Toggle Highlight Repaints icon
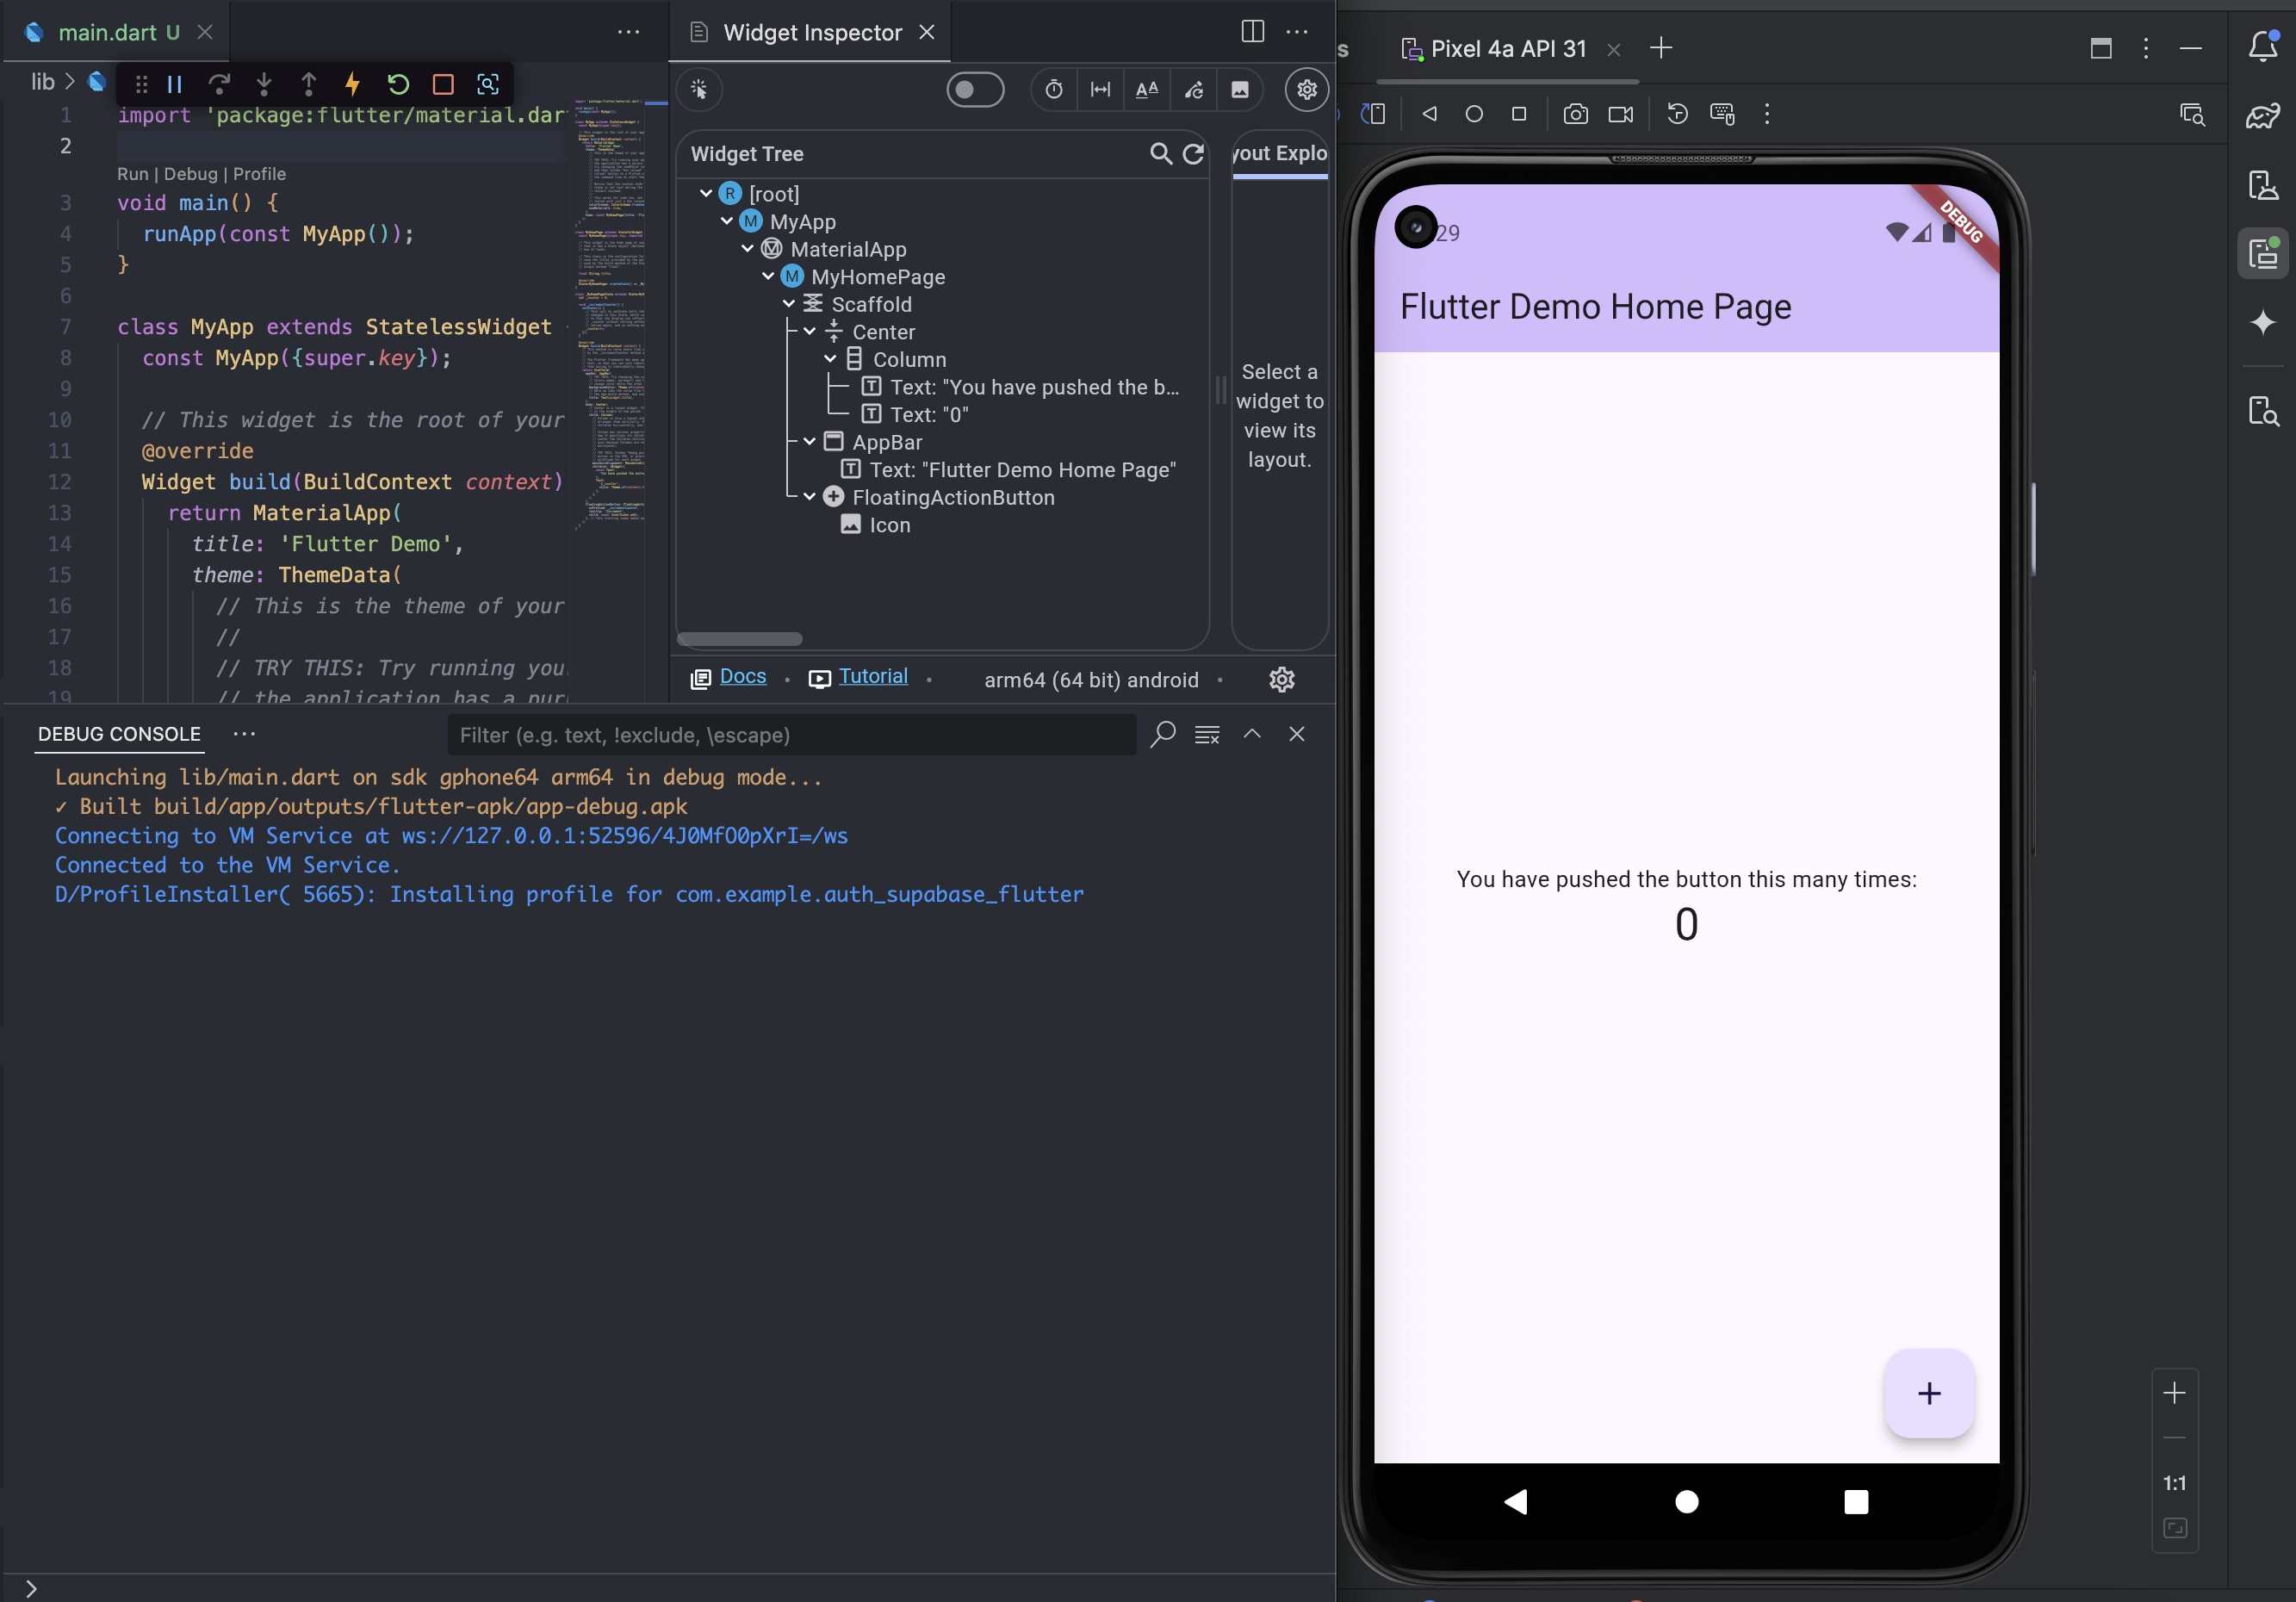The image size is (2296, 1602). pyautogui.click(x=1194, y=90)
